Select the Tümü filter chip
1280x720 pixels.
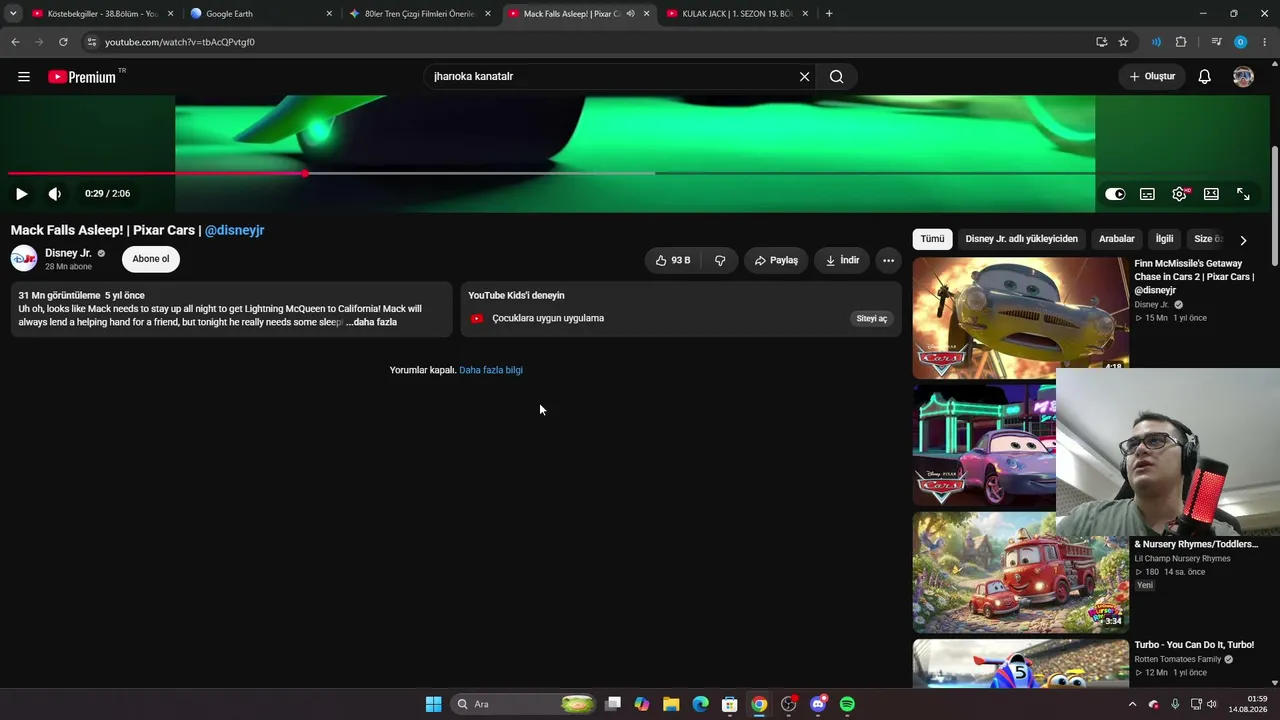pyautogui.click(x=932, y=239)
